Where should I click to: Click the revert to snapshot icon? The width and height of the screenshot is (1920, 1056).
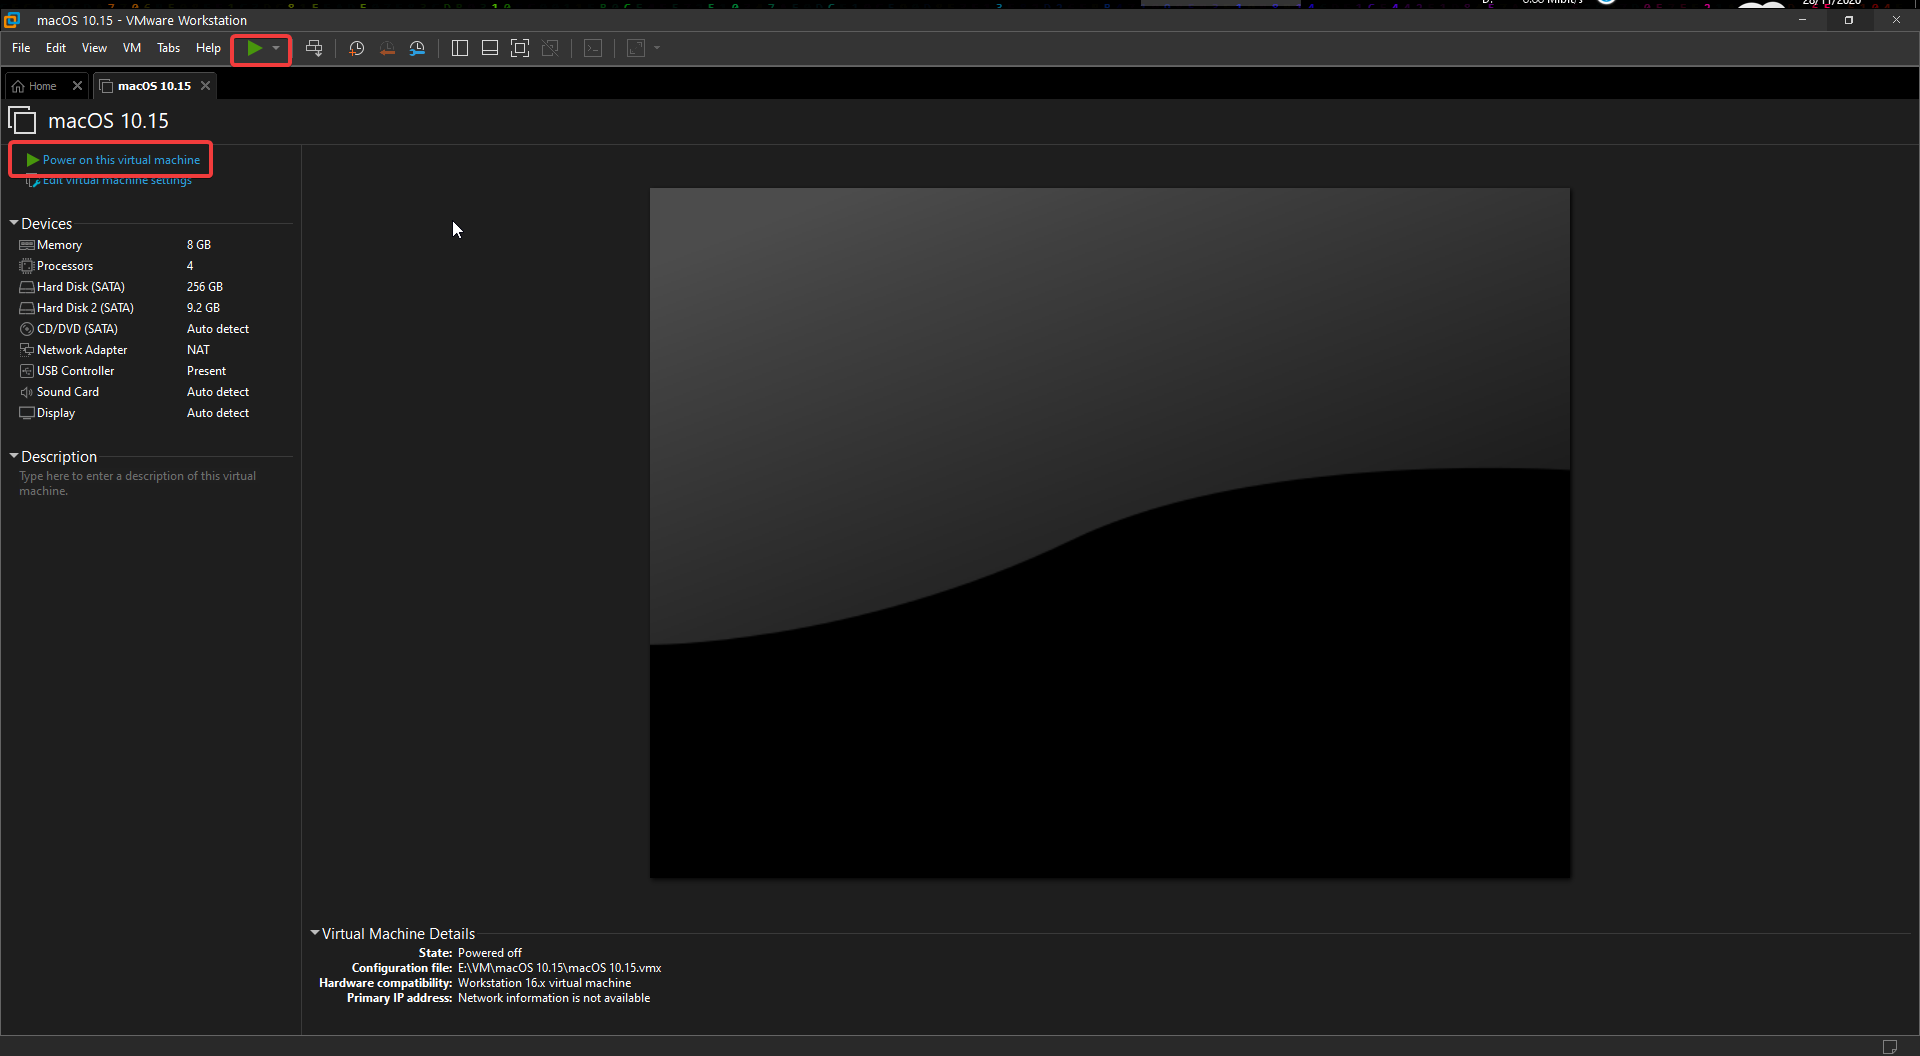pos(387,48)
